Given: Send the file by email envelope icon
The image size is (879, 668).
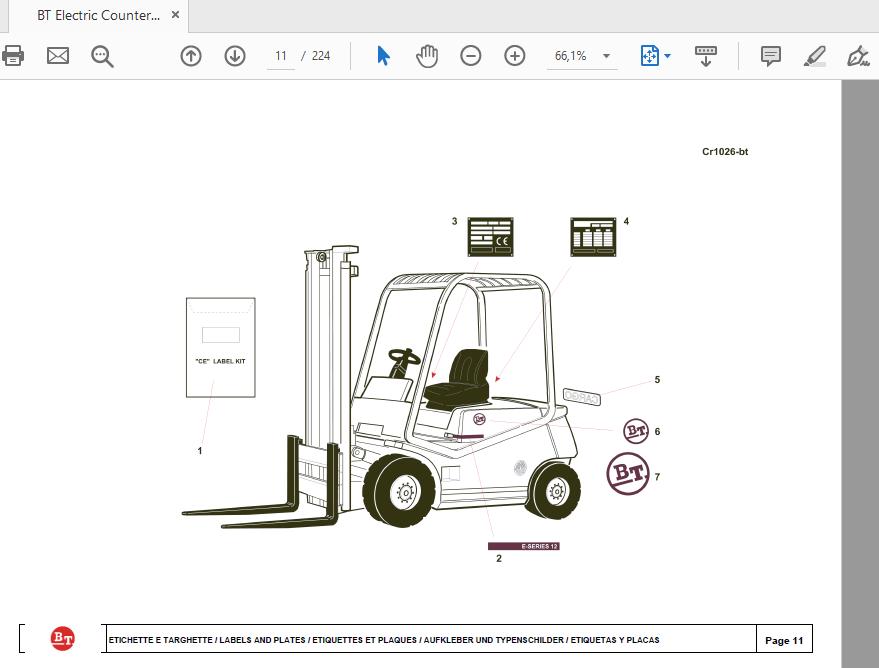Looking at the screenshot, I should [x=58, y=56].
